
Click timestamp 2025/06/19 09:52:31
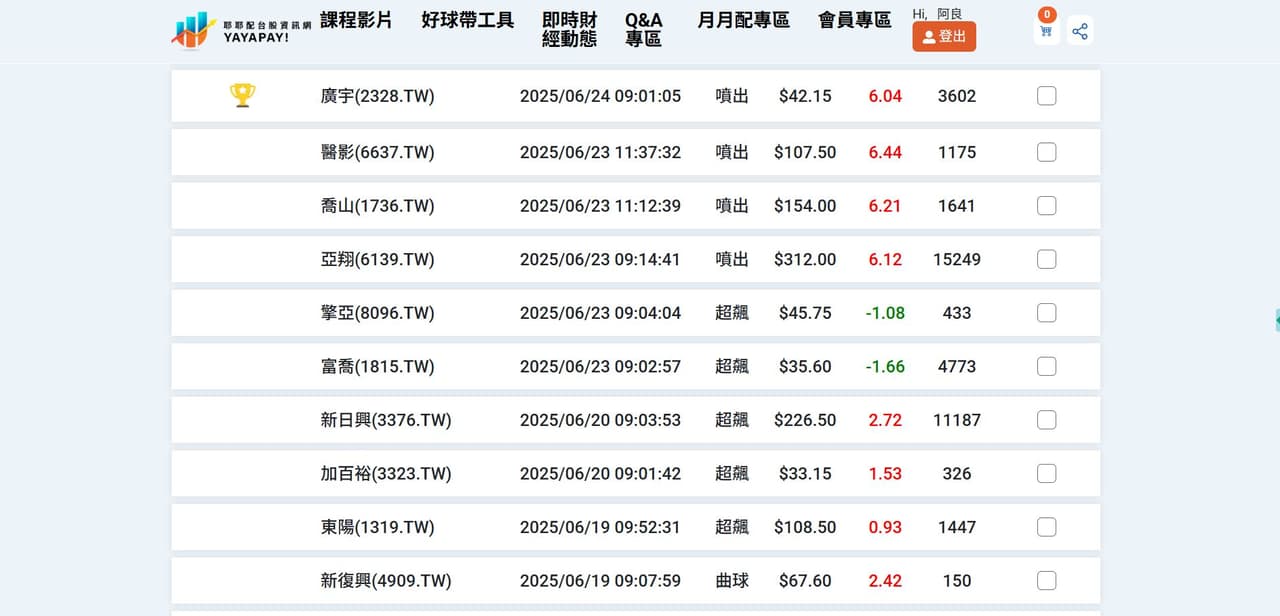point(600,527)
